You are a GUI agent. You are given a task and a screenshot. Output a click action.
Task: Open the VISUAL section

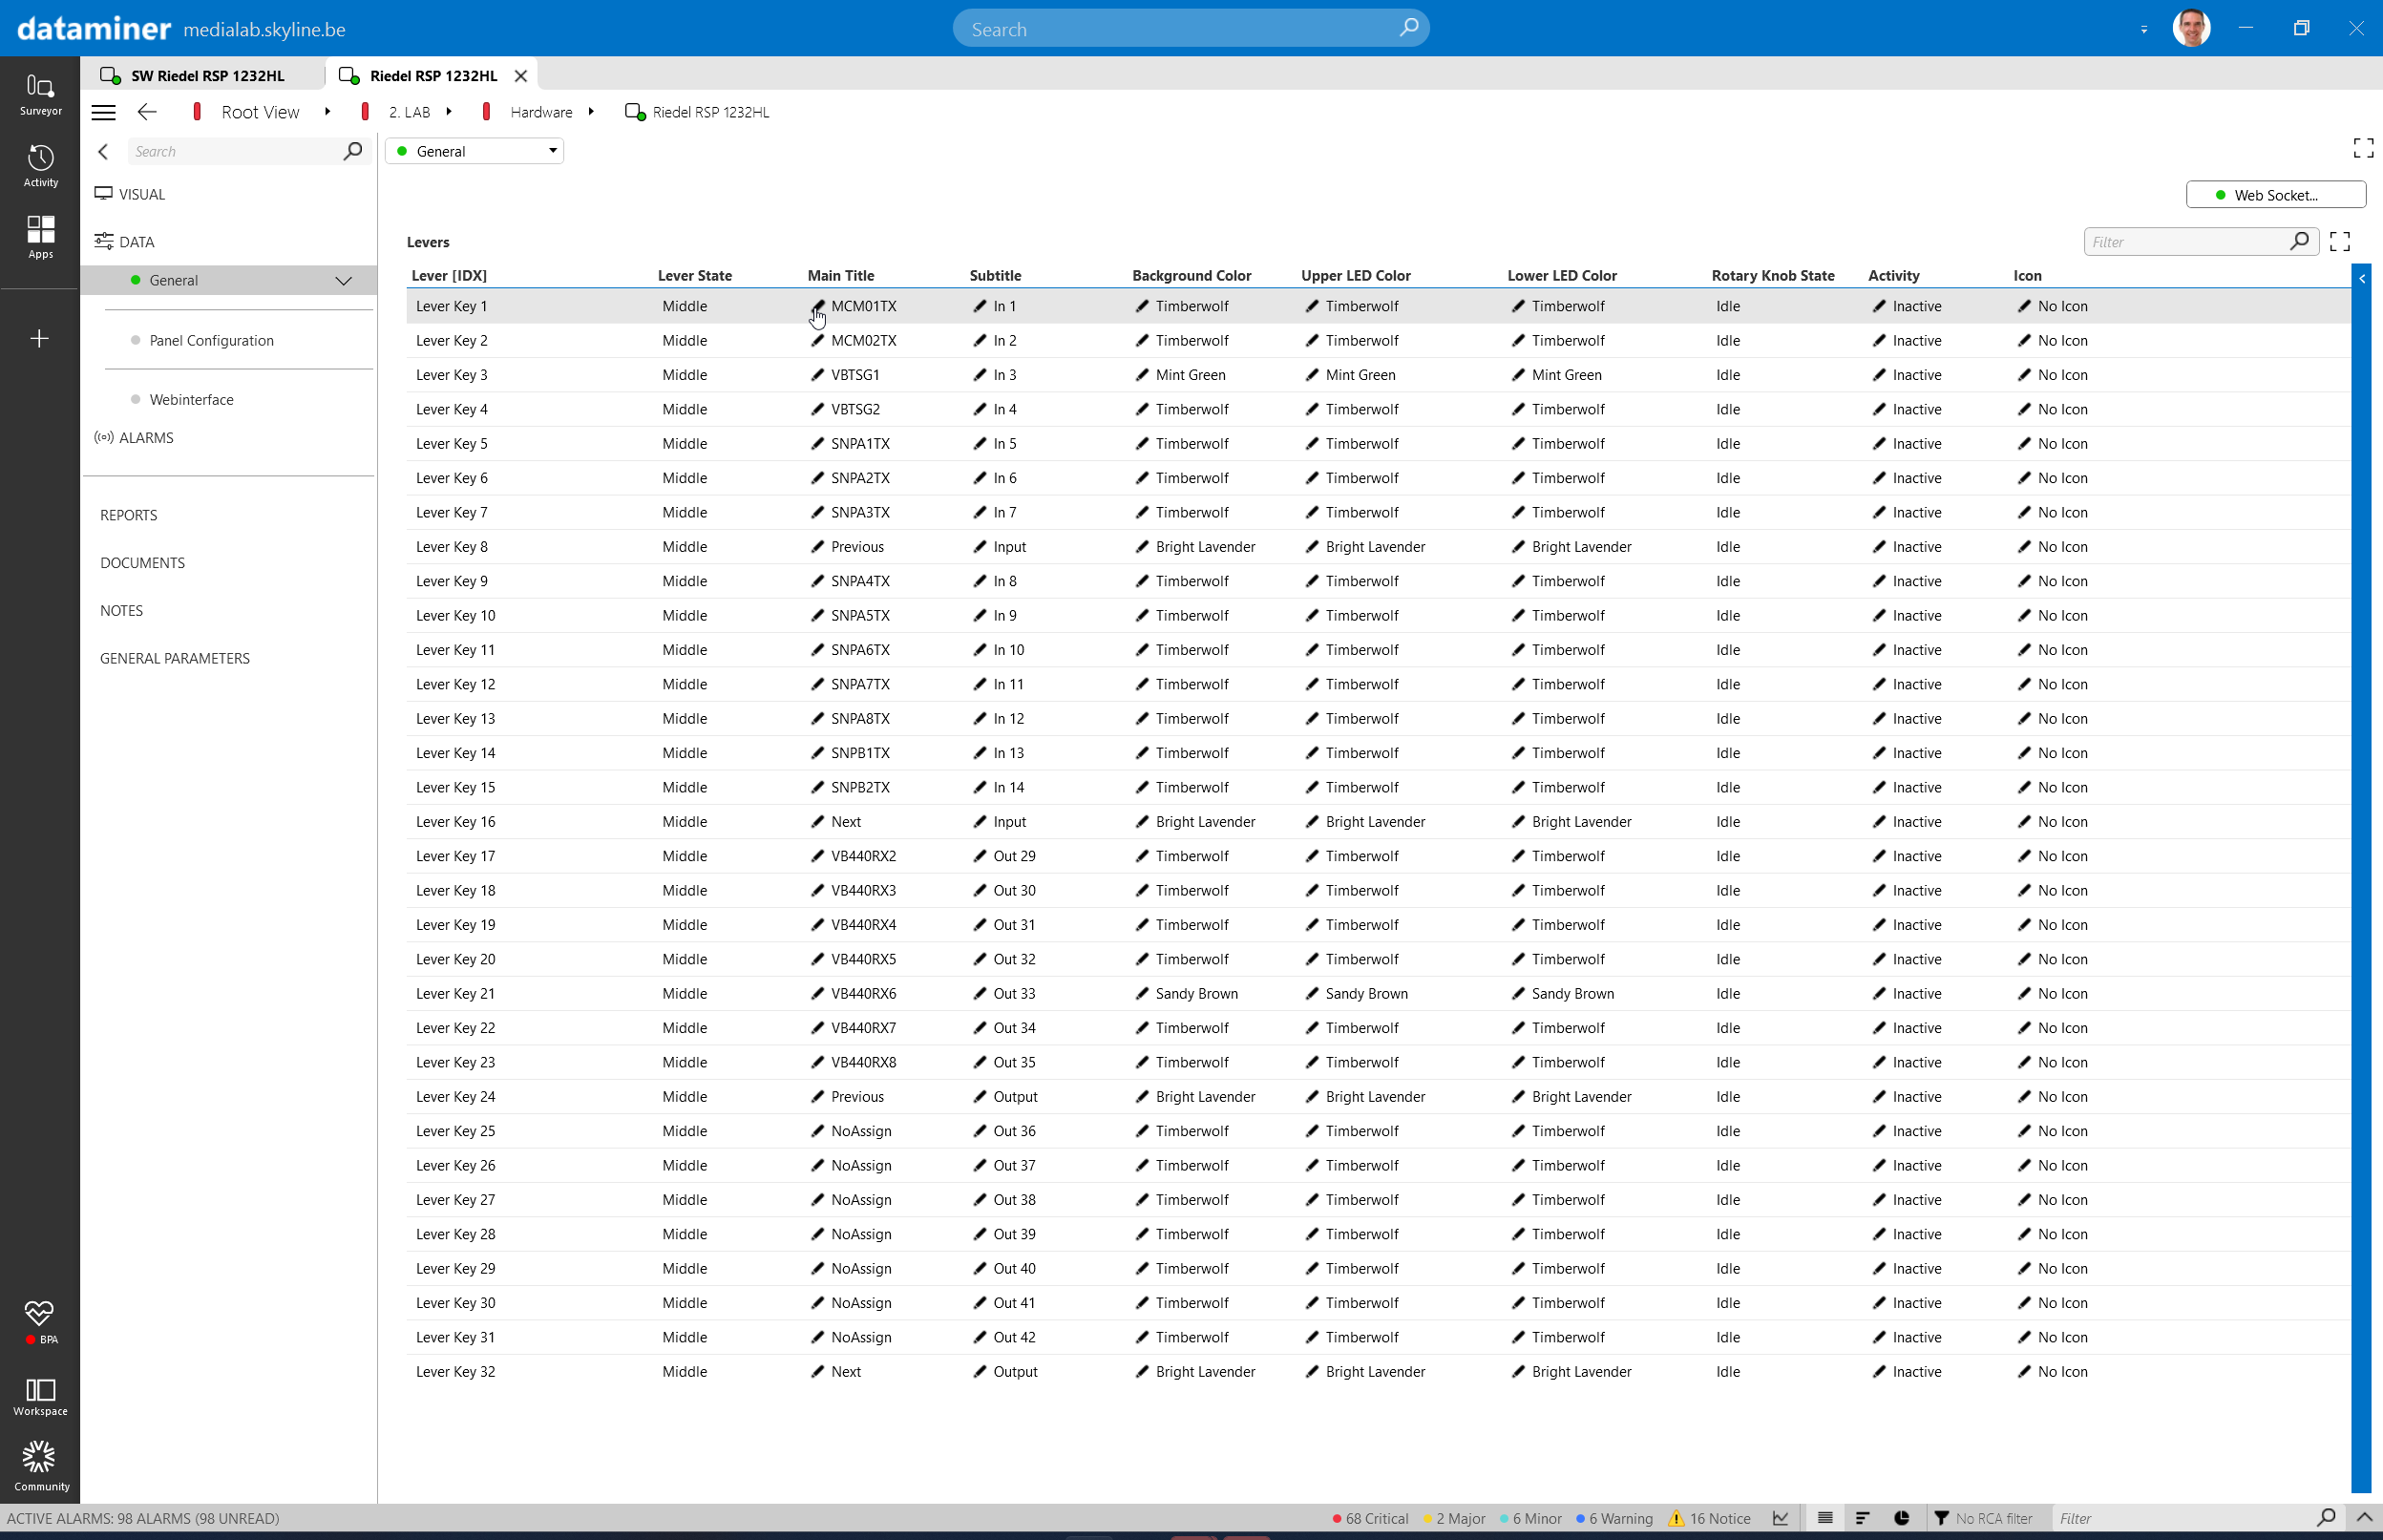(x=130, y=194)
